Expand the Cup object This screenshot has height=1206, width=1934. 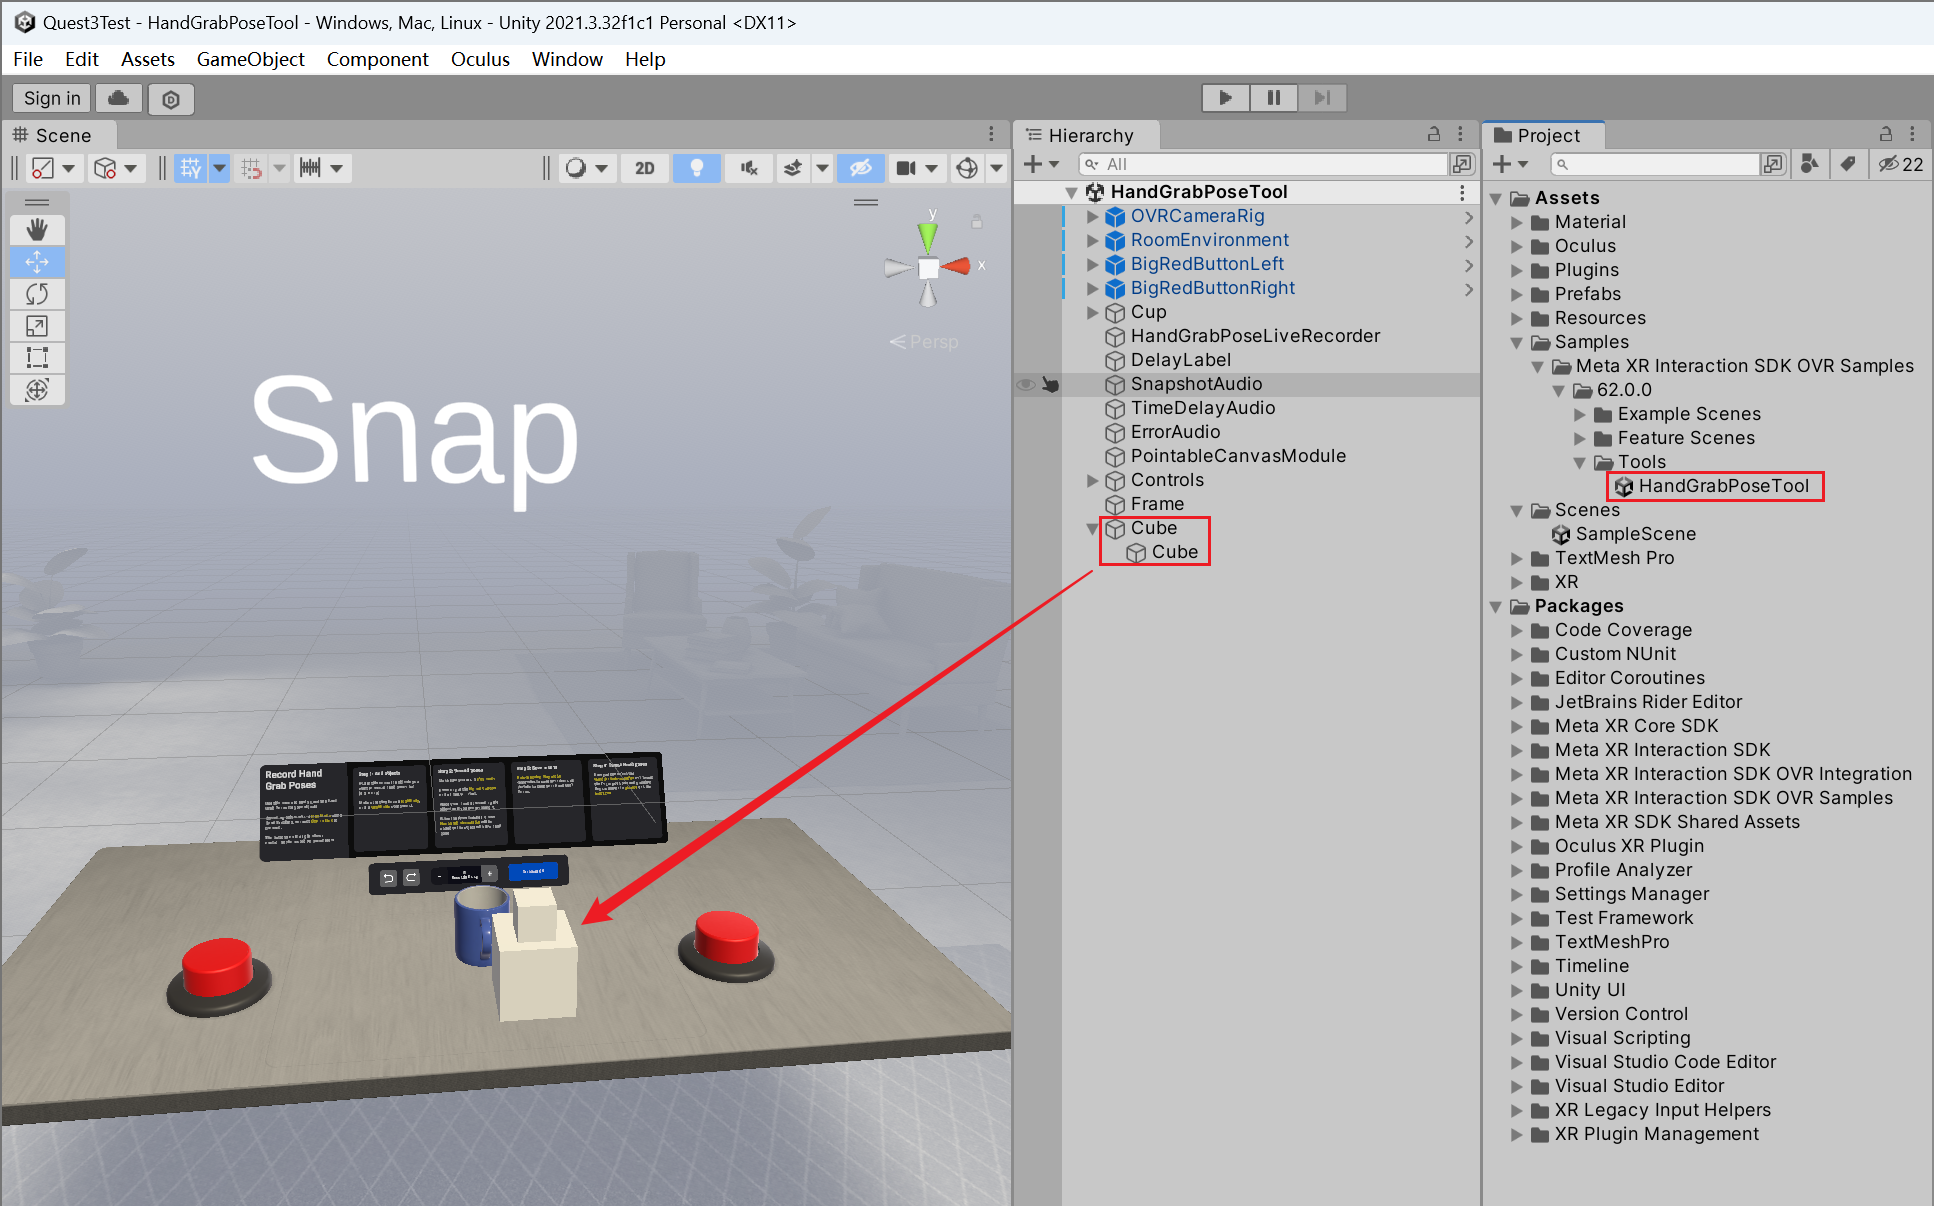[x=1092, y=312]
